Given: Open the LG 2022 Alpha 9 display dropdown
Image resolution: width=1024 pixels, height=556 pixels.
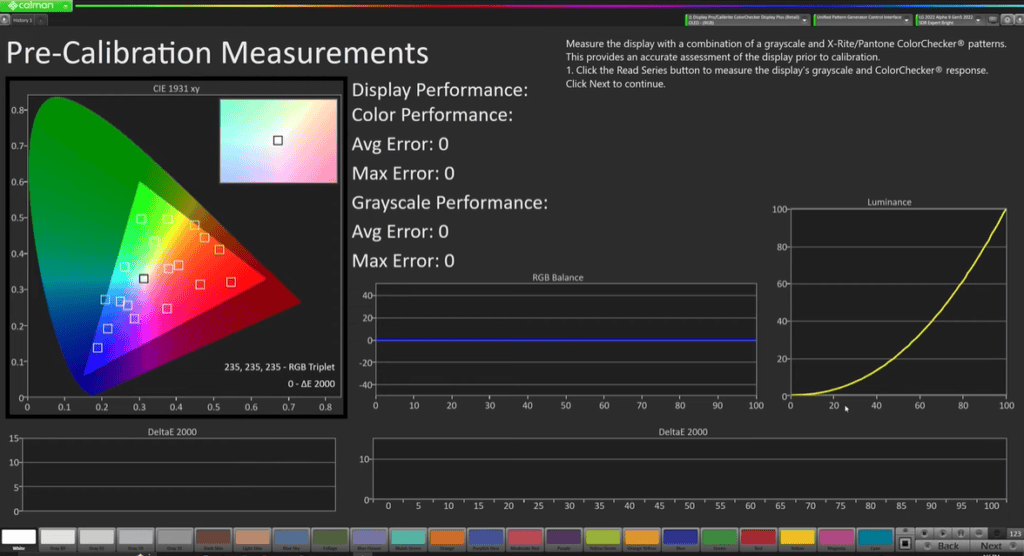Looking at the screenshot, I should (950, 20).
